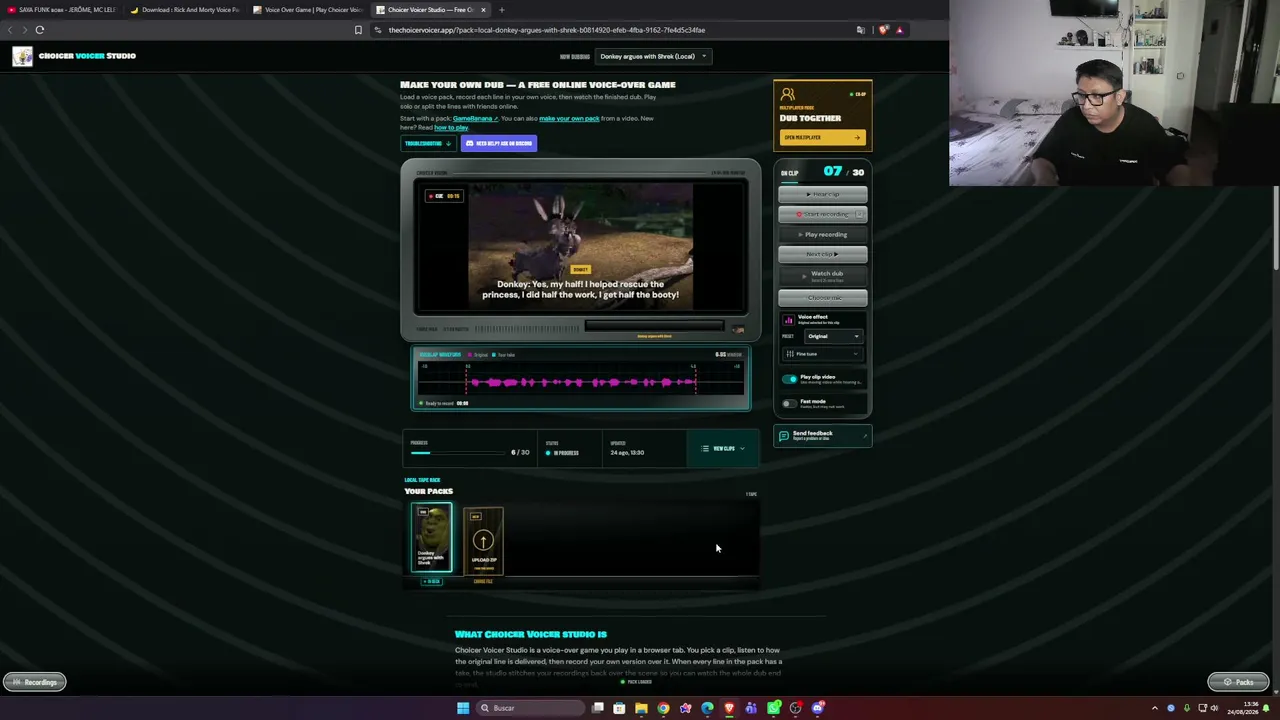The height and width of the screenshot is (720, 1280).
Task: Open the GameBanana link
Action: 475,118
